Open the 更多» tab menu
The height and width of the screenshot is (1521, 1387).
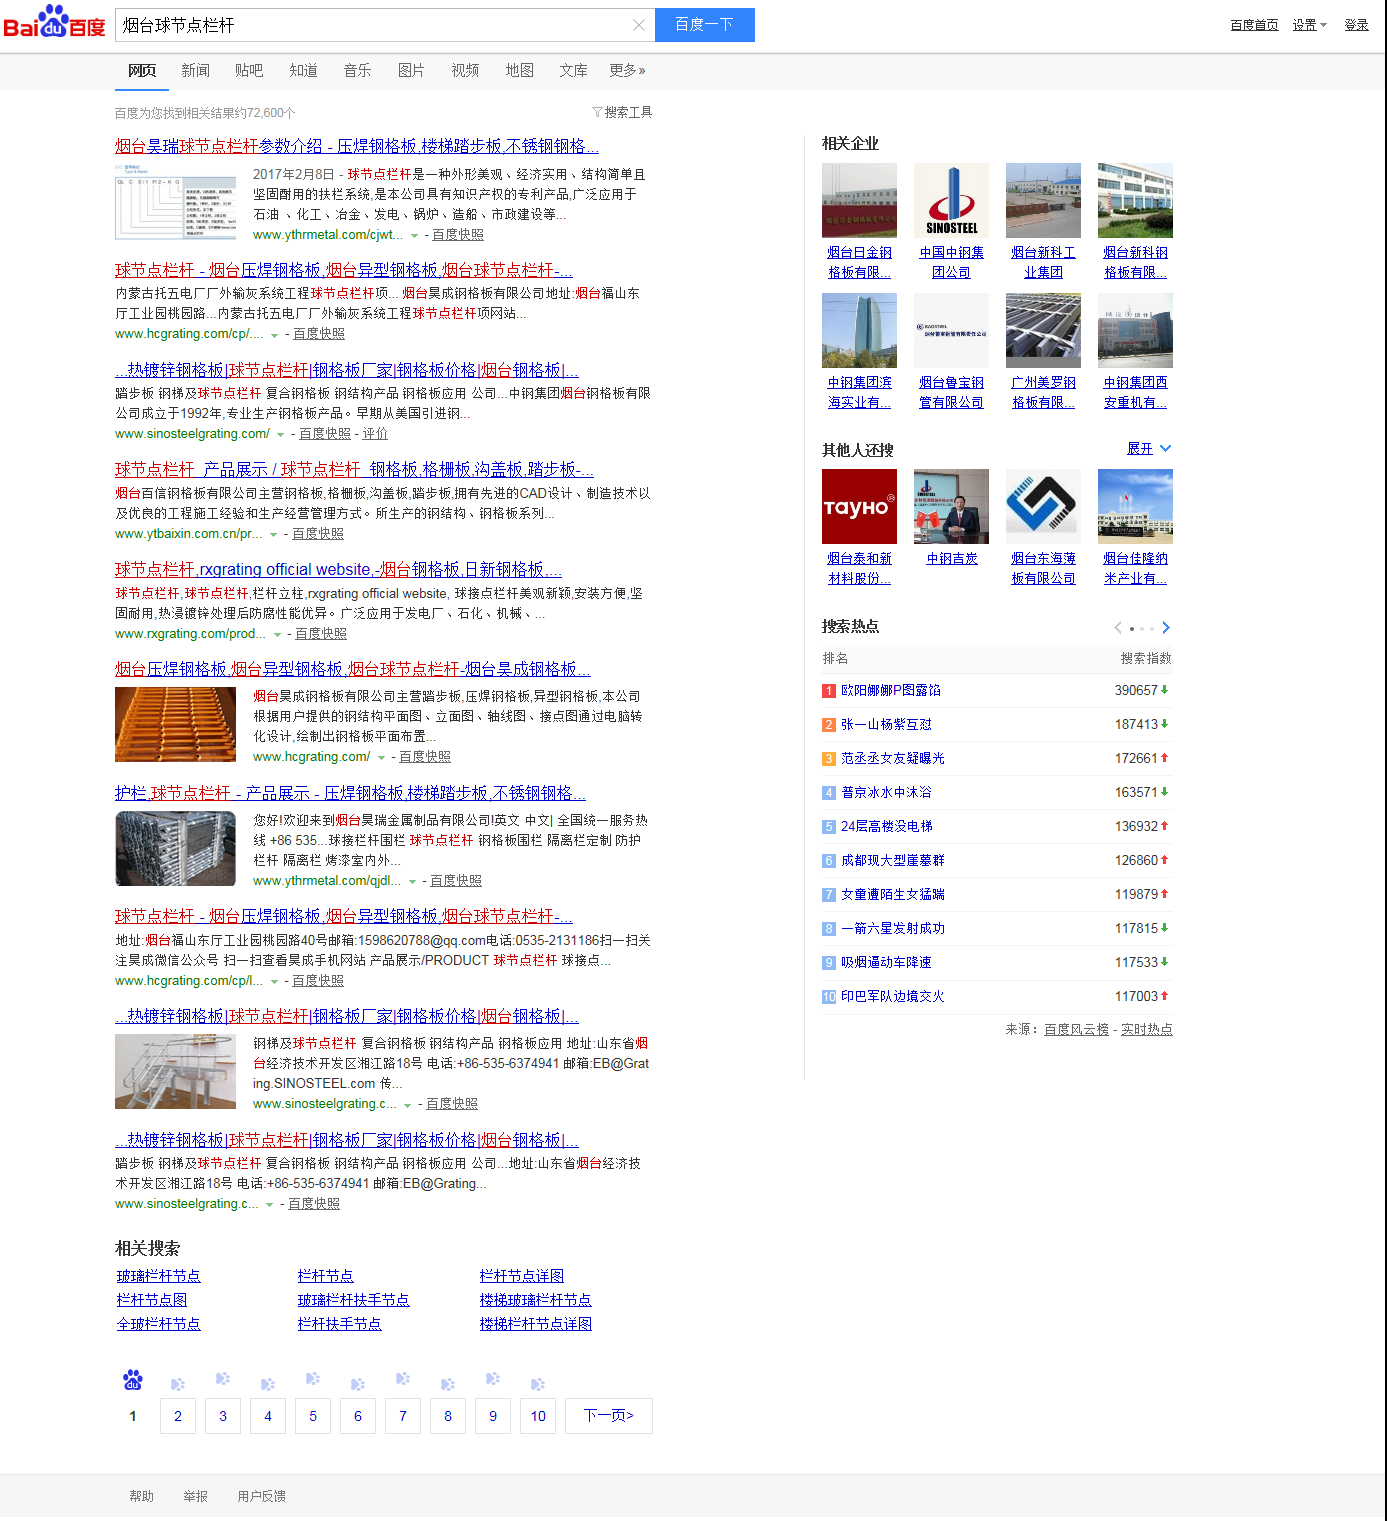point(627,70)
